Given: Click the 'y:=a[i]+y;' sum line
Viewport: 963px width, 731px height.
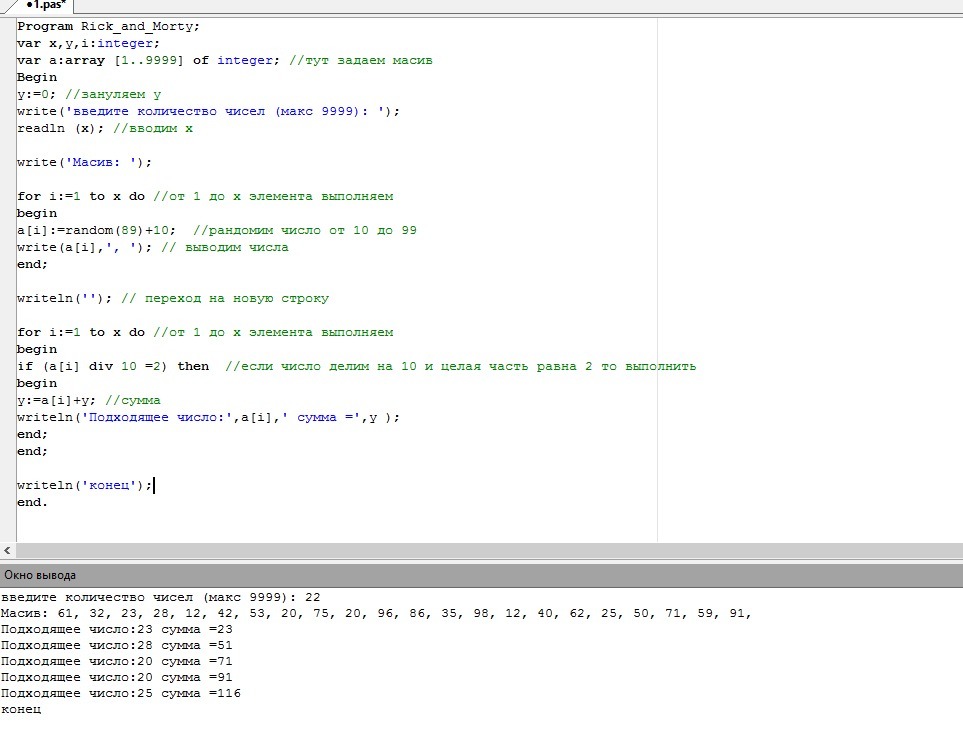Looking at the screenshot, I should [x=89, y=401].
